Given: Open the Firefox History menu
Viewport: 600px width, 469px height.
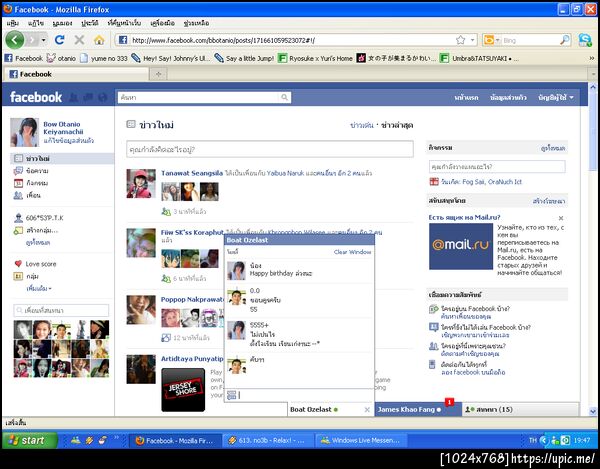Looking at the screenshot, I should (x=90, y=23).
